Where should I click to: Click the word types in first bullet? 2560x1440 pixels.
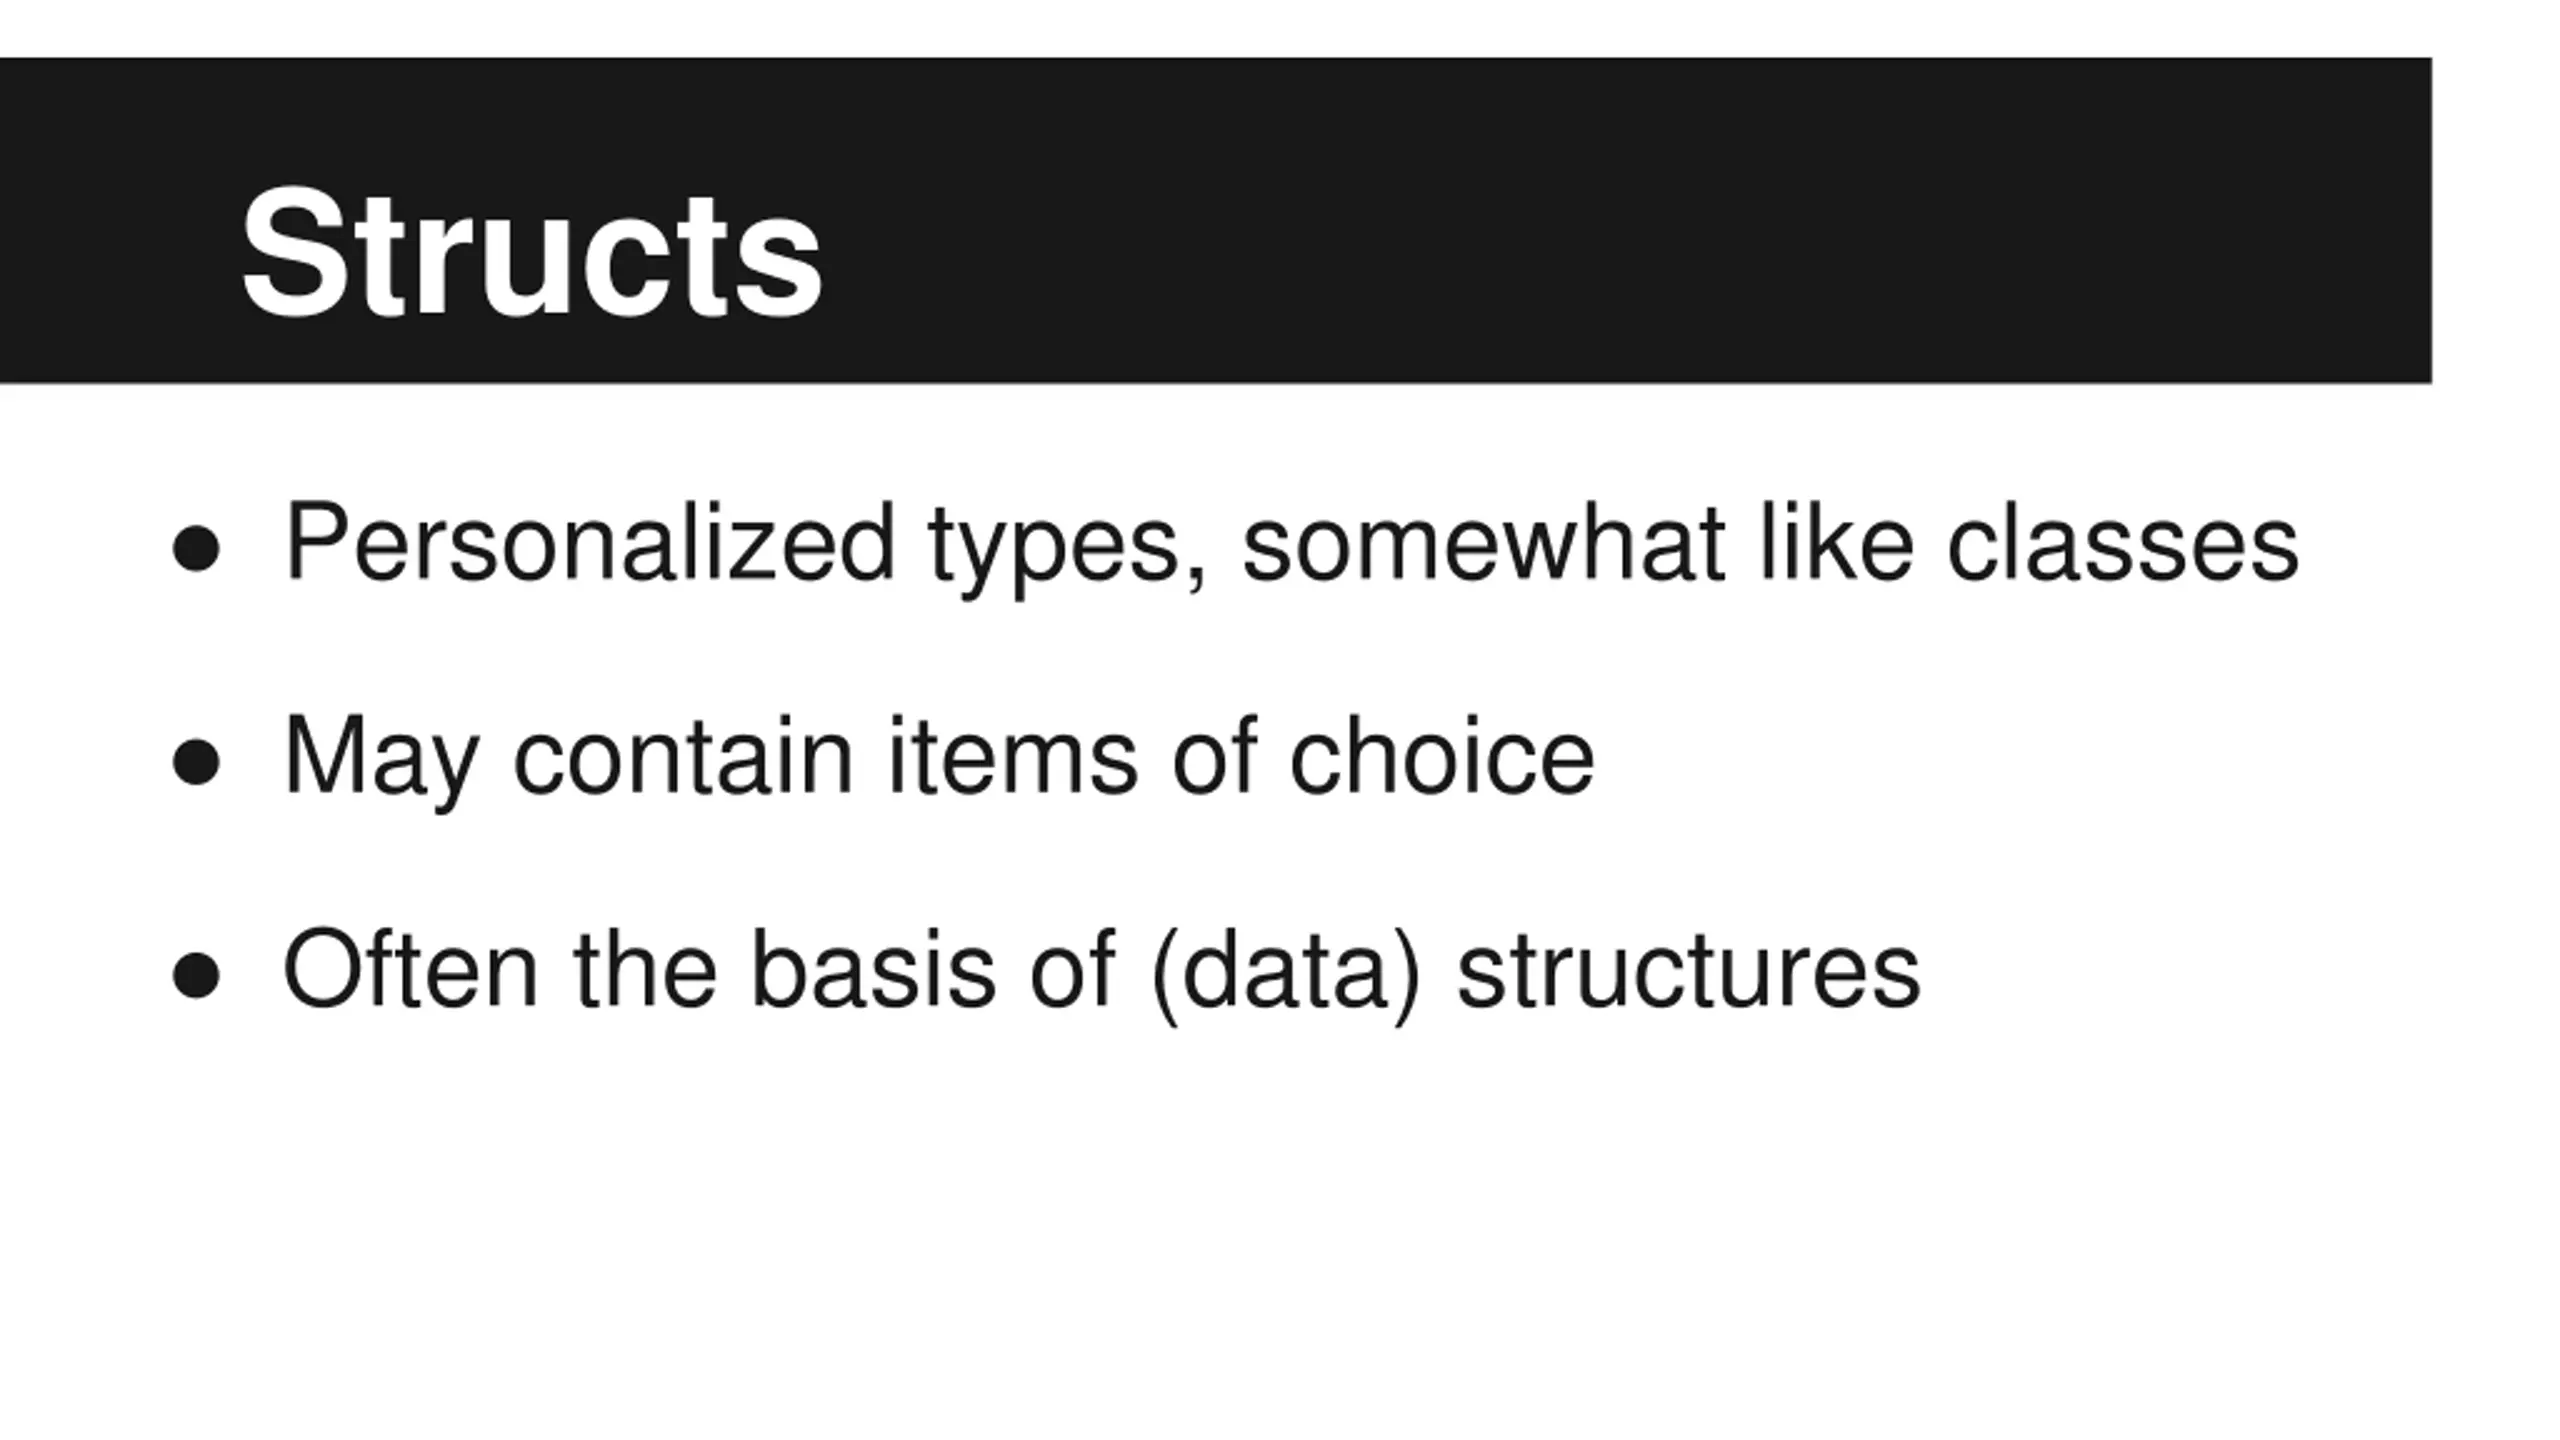pos(1068,549)
